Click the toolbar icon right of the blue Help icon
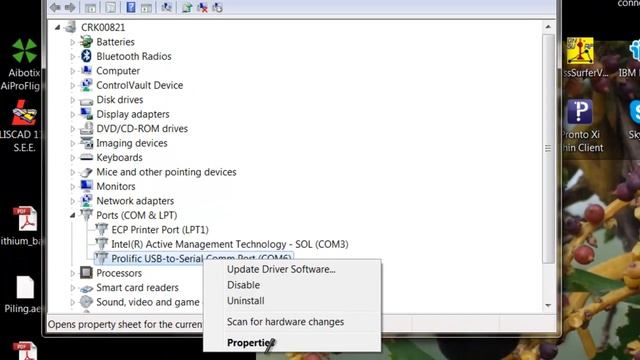The width and height of the screenshot is (640, 360). point(146,7)
